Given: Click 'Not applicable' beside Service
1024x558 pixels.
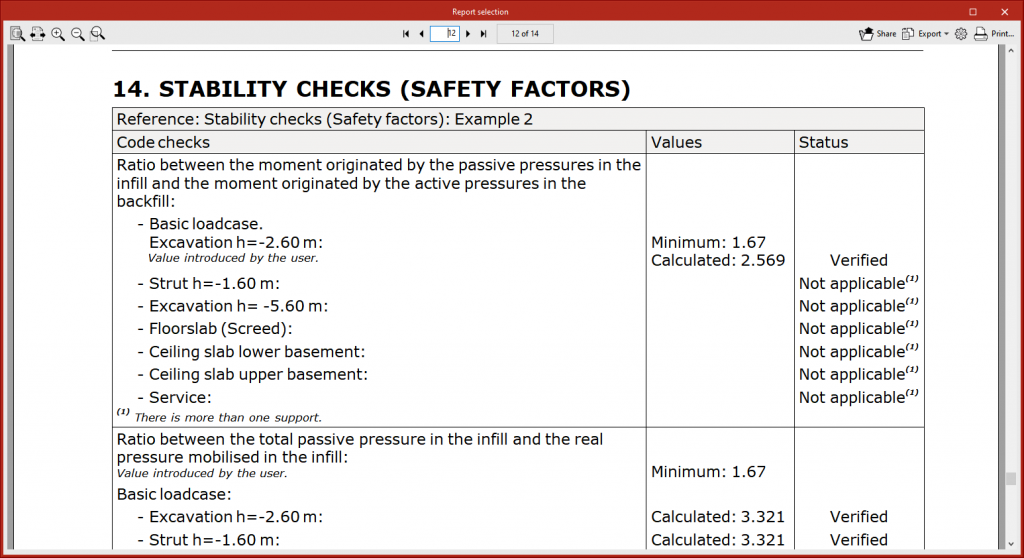Looking at the screenshot, I should (x=858, y=397).
